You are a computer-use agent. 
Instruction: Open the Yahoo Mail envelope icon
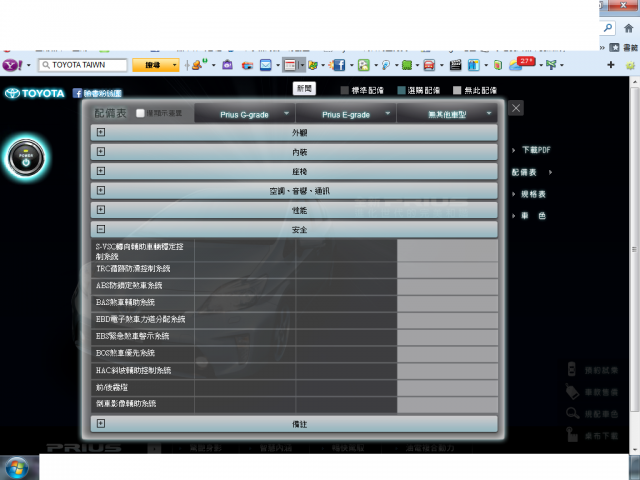(x=266, y=65)
